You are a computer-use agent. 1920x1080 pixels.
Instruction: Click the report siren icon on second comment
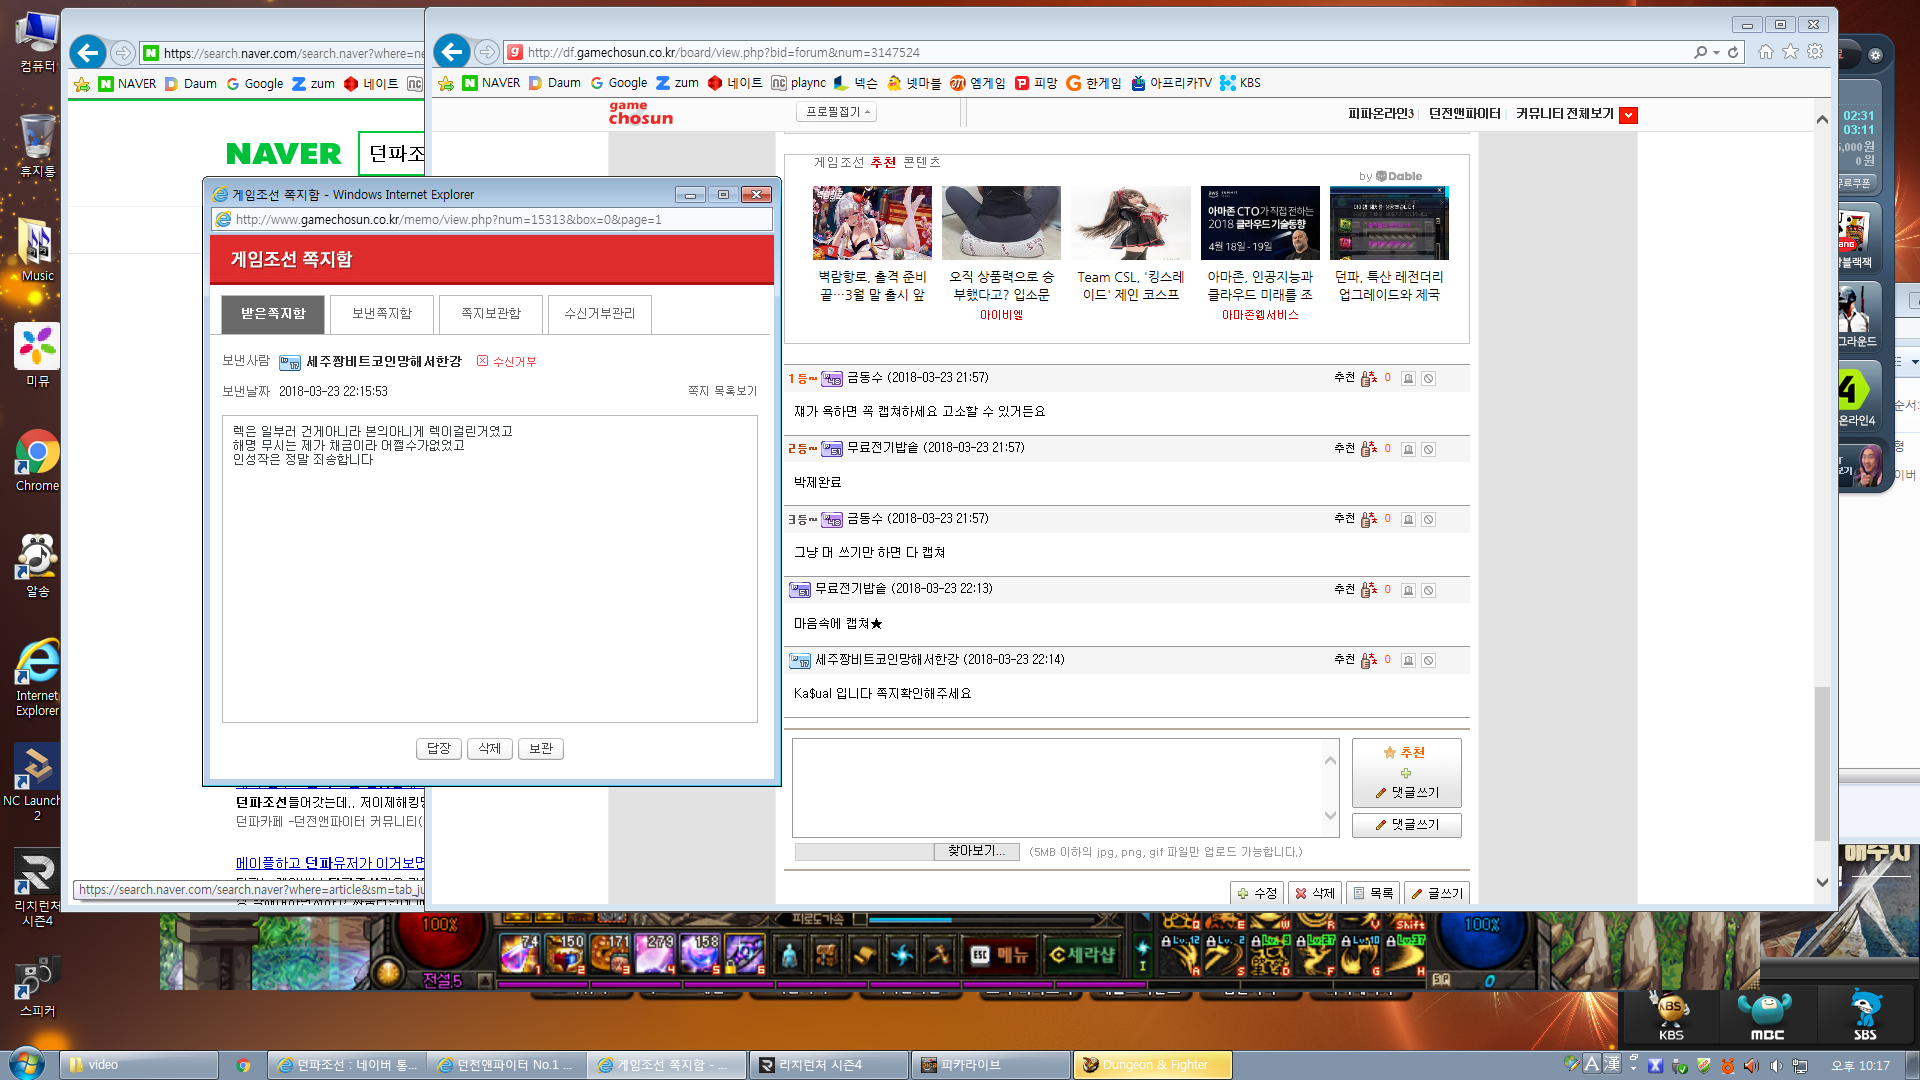click(x=1408, y=449)
